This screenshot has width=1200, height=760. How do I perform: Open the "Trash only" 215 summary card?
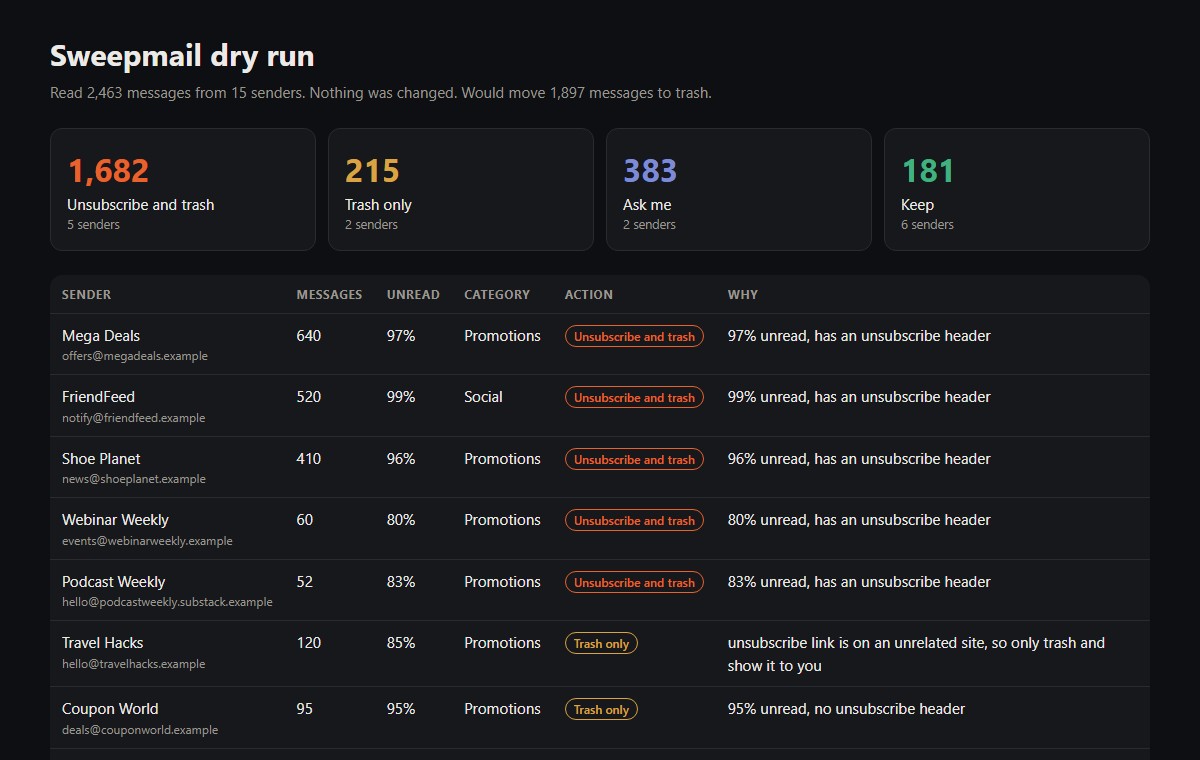[x=461, y=189]
